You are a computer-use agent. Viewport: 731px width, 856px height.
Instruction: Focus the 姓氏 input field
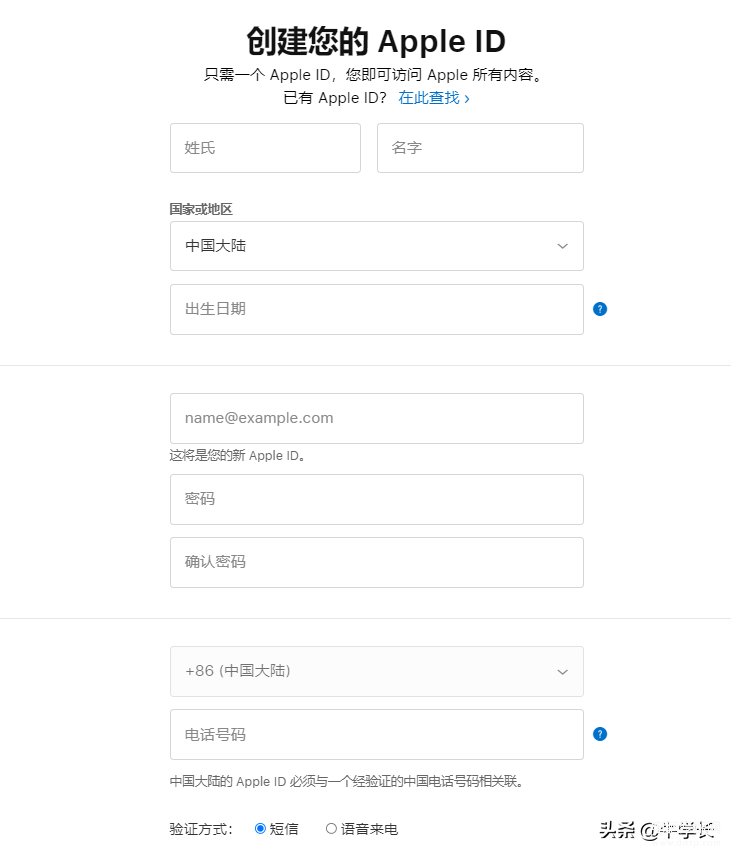[x=265, y=148]
